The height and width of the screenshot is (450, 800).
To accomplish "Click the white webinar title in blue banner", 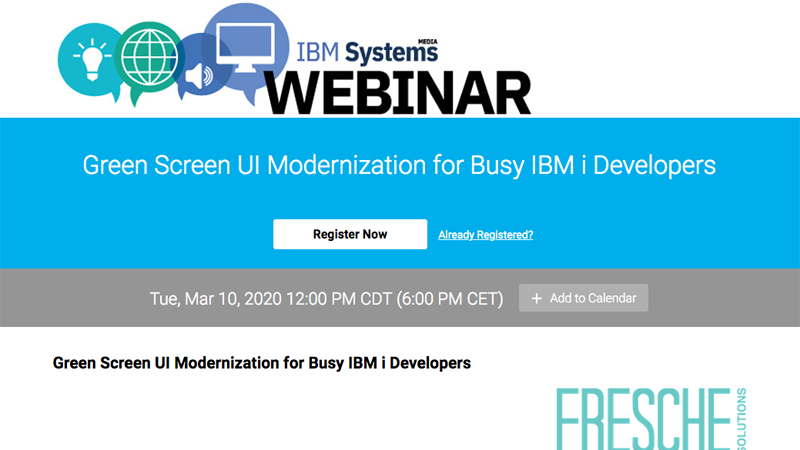I will (x=399, y=165).
